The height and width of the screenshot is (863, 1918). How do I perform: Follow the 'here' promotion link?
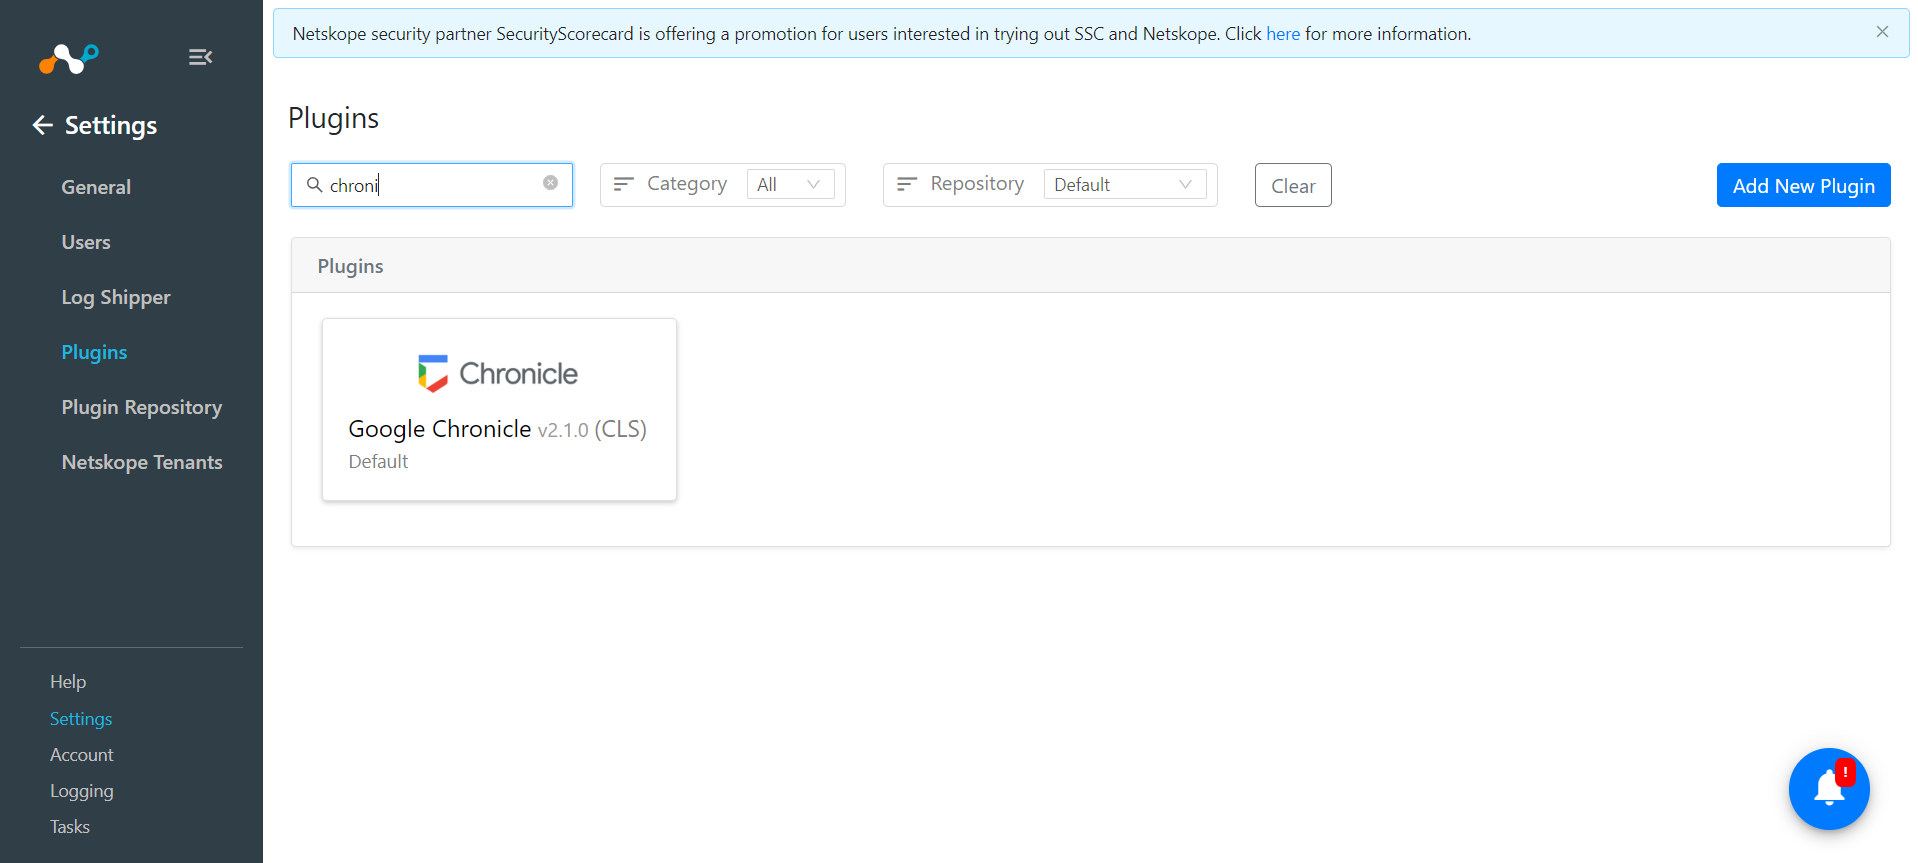click(1283, 34)
